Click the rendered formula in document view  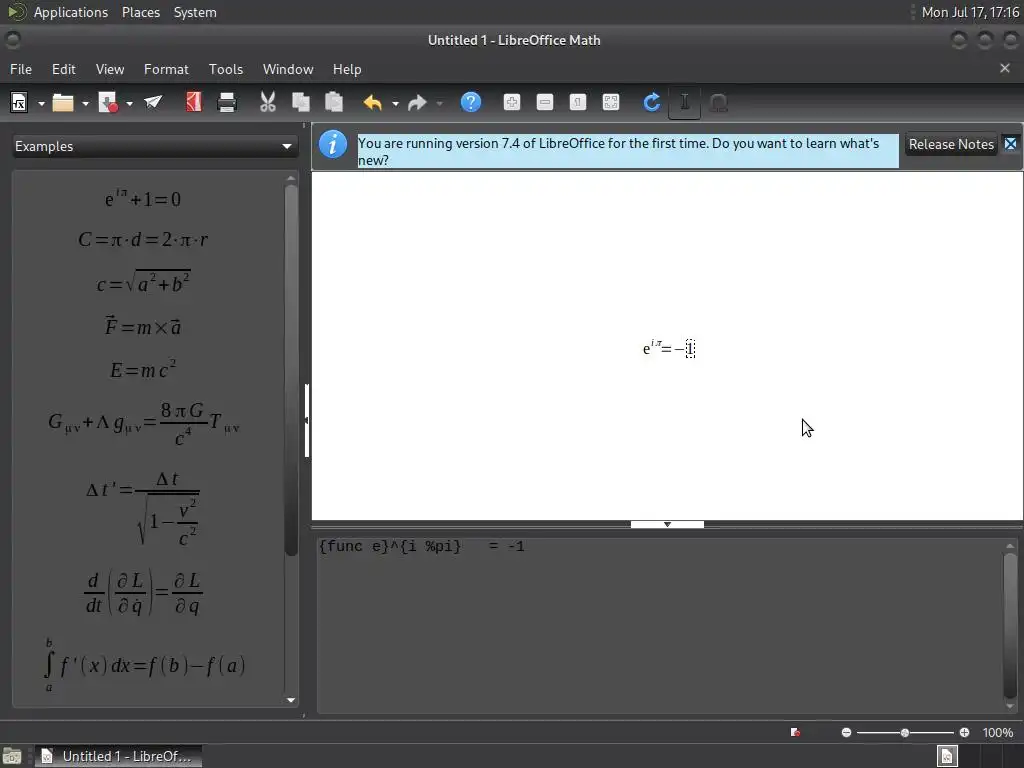669,347
